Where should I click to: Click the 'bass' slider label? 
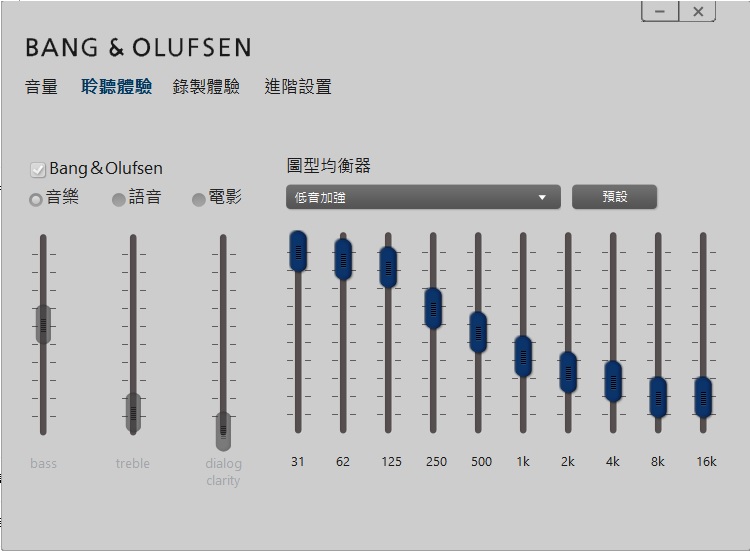44,463
